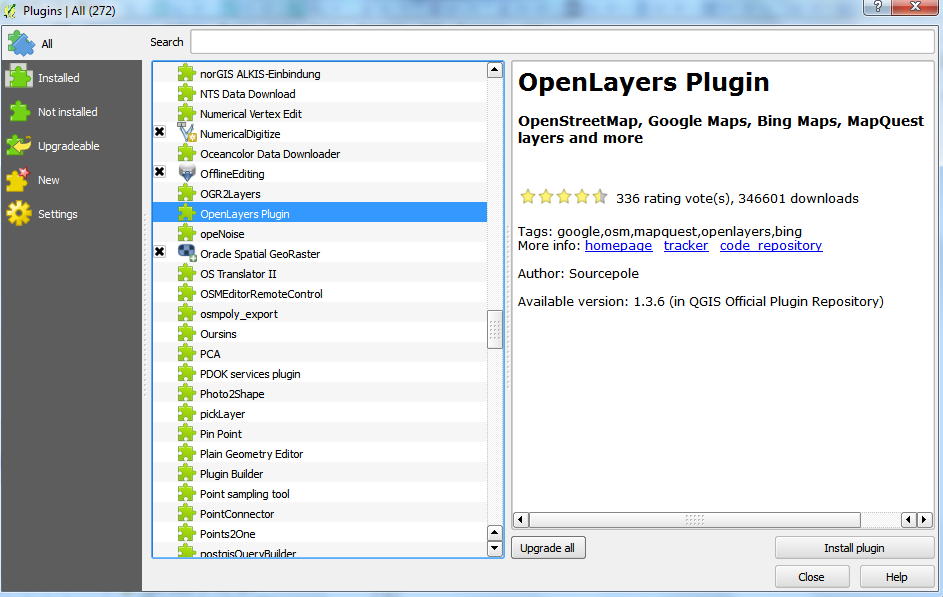Click the question mark title bar button

point(877,7)
